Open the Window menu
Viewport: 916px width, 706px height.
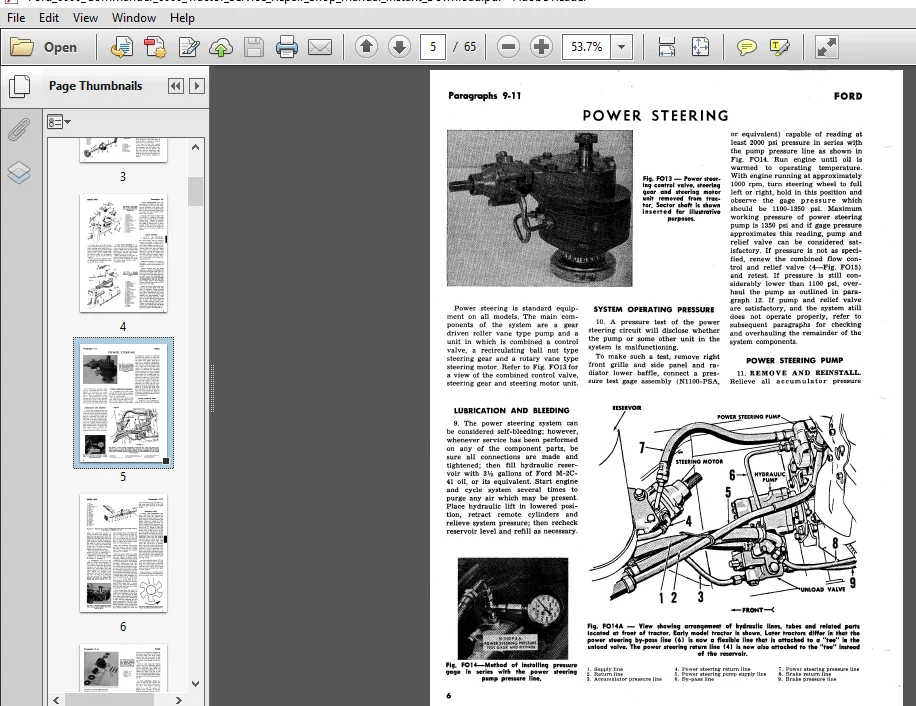(x=134, y=18)
